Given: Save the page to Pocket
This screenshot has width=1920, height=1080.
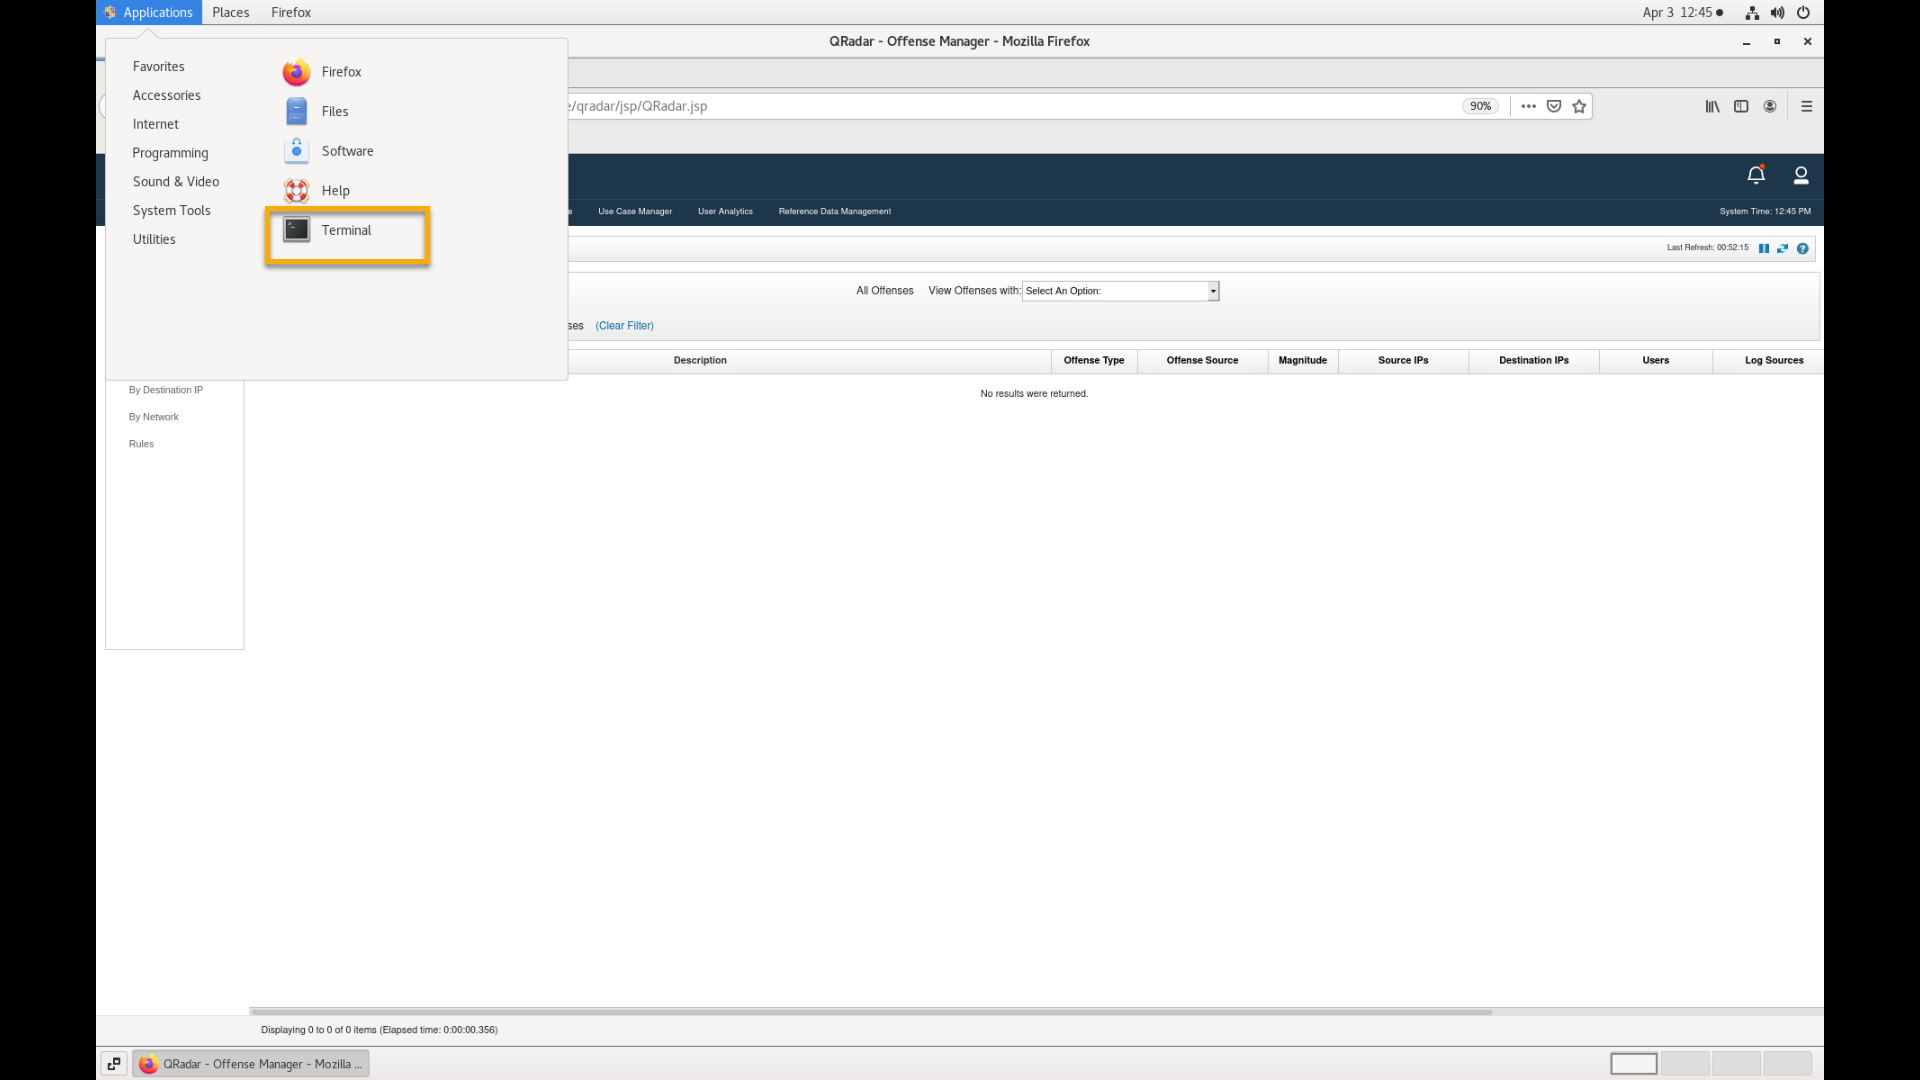Looking at the screenshot, I should coord(1554,106).
